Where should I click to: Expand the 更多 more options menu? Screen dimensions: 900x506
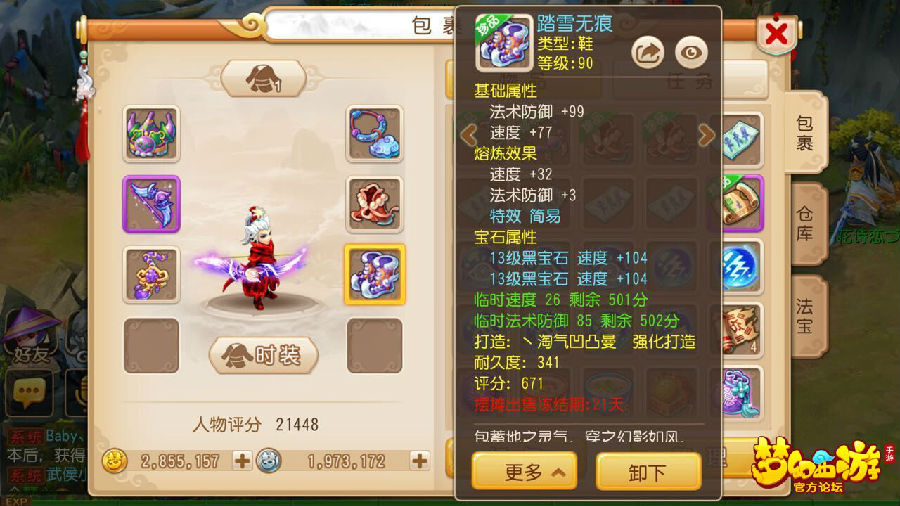coord(525,472)
